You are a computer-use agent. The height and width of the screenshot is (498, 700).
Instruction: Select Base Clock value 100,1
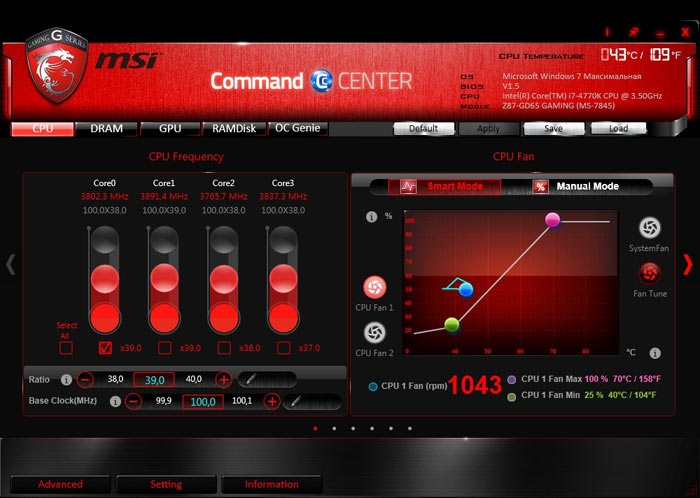(242, 401)
